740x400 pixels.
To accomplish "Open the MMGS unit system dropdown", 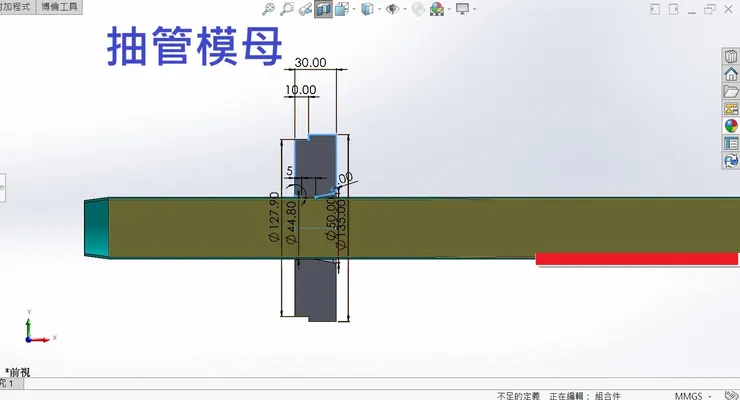I will tap(692, 396).
